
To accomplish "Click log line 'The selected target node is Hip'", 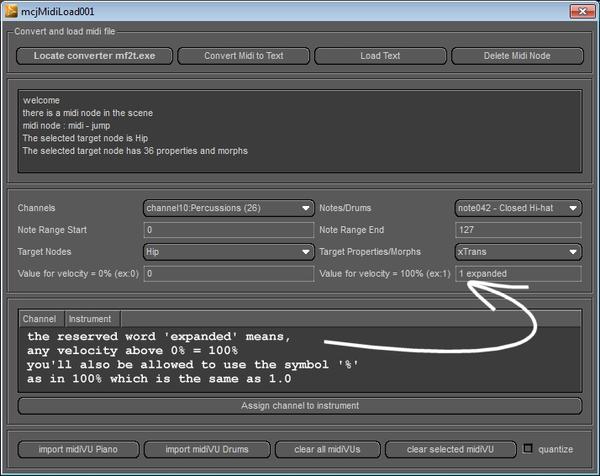I will [85, 138].
